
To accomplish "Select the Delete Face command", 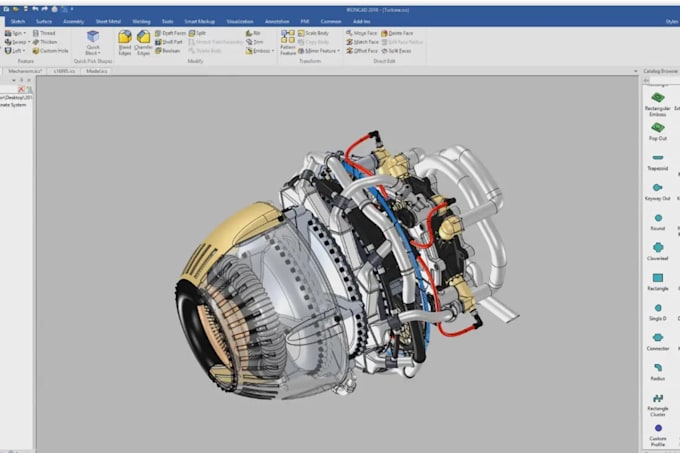I will [x=397, y=33].
